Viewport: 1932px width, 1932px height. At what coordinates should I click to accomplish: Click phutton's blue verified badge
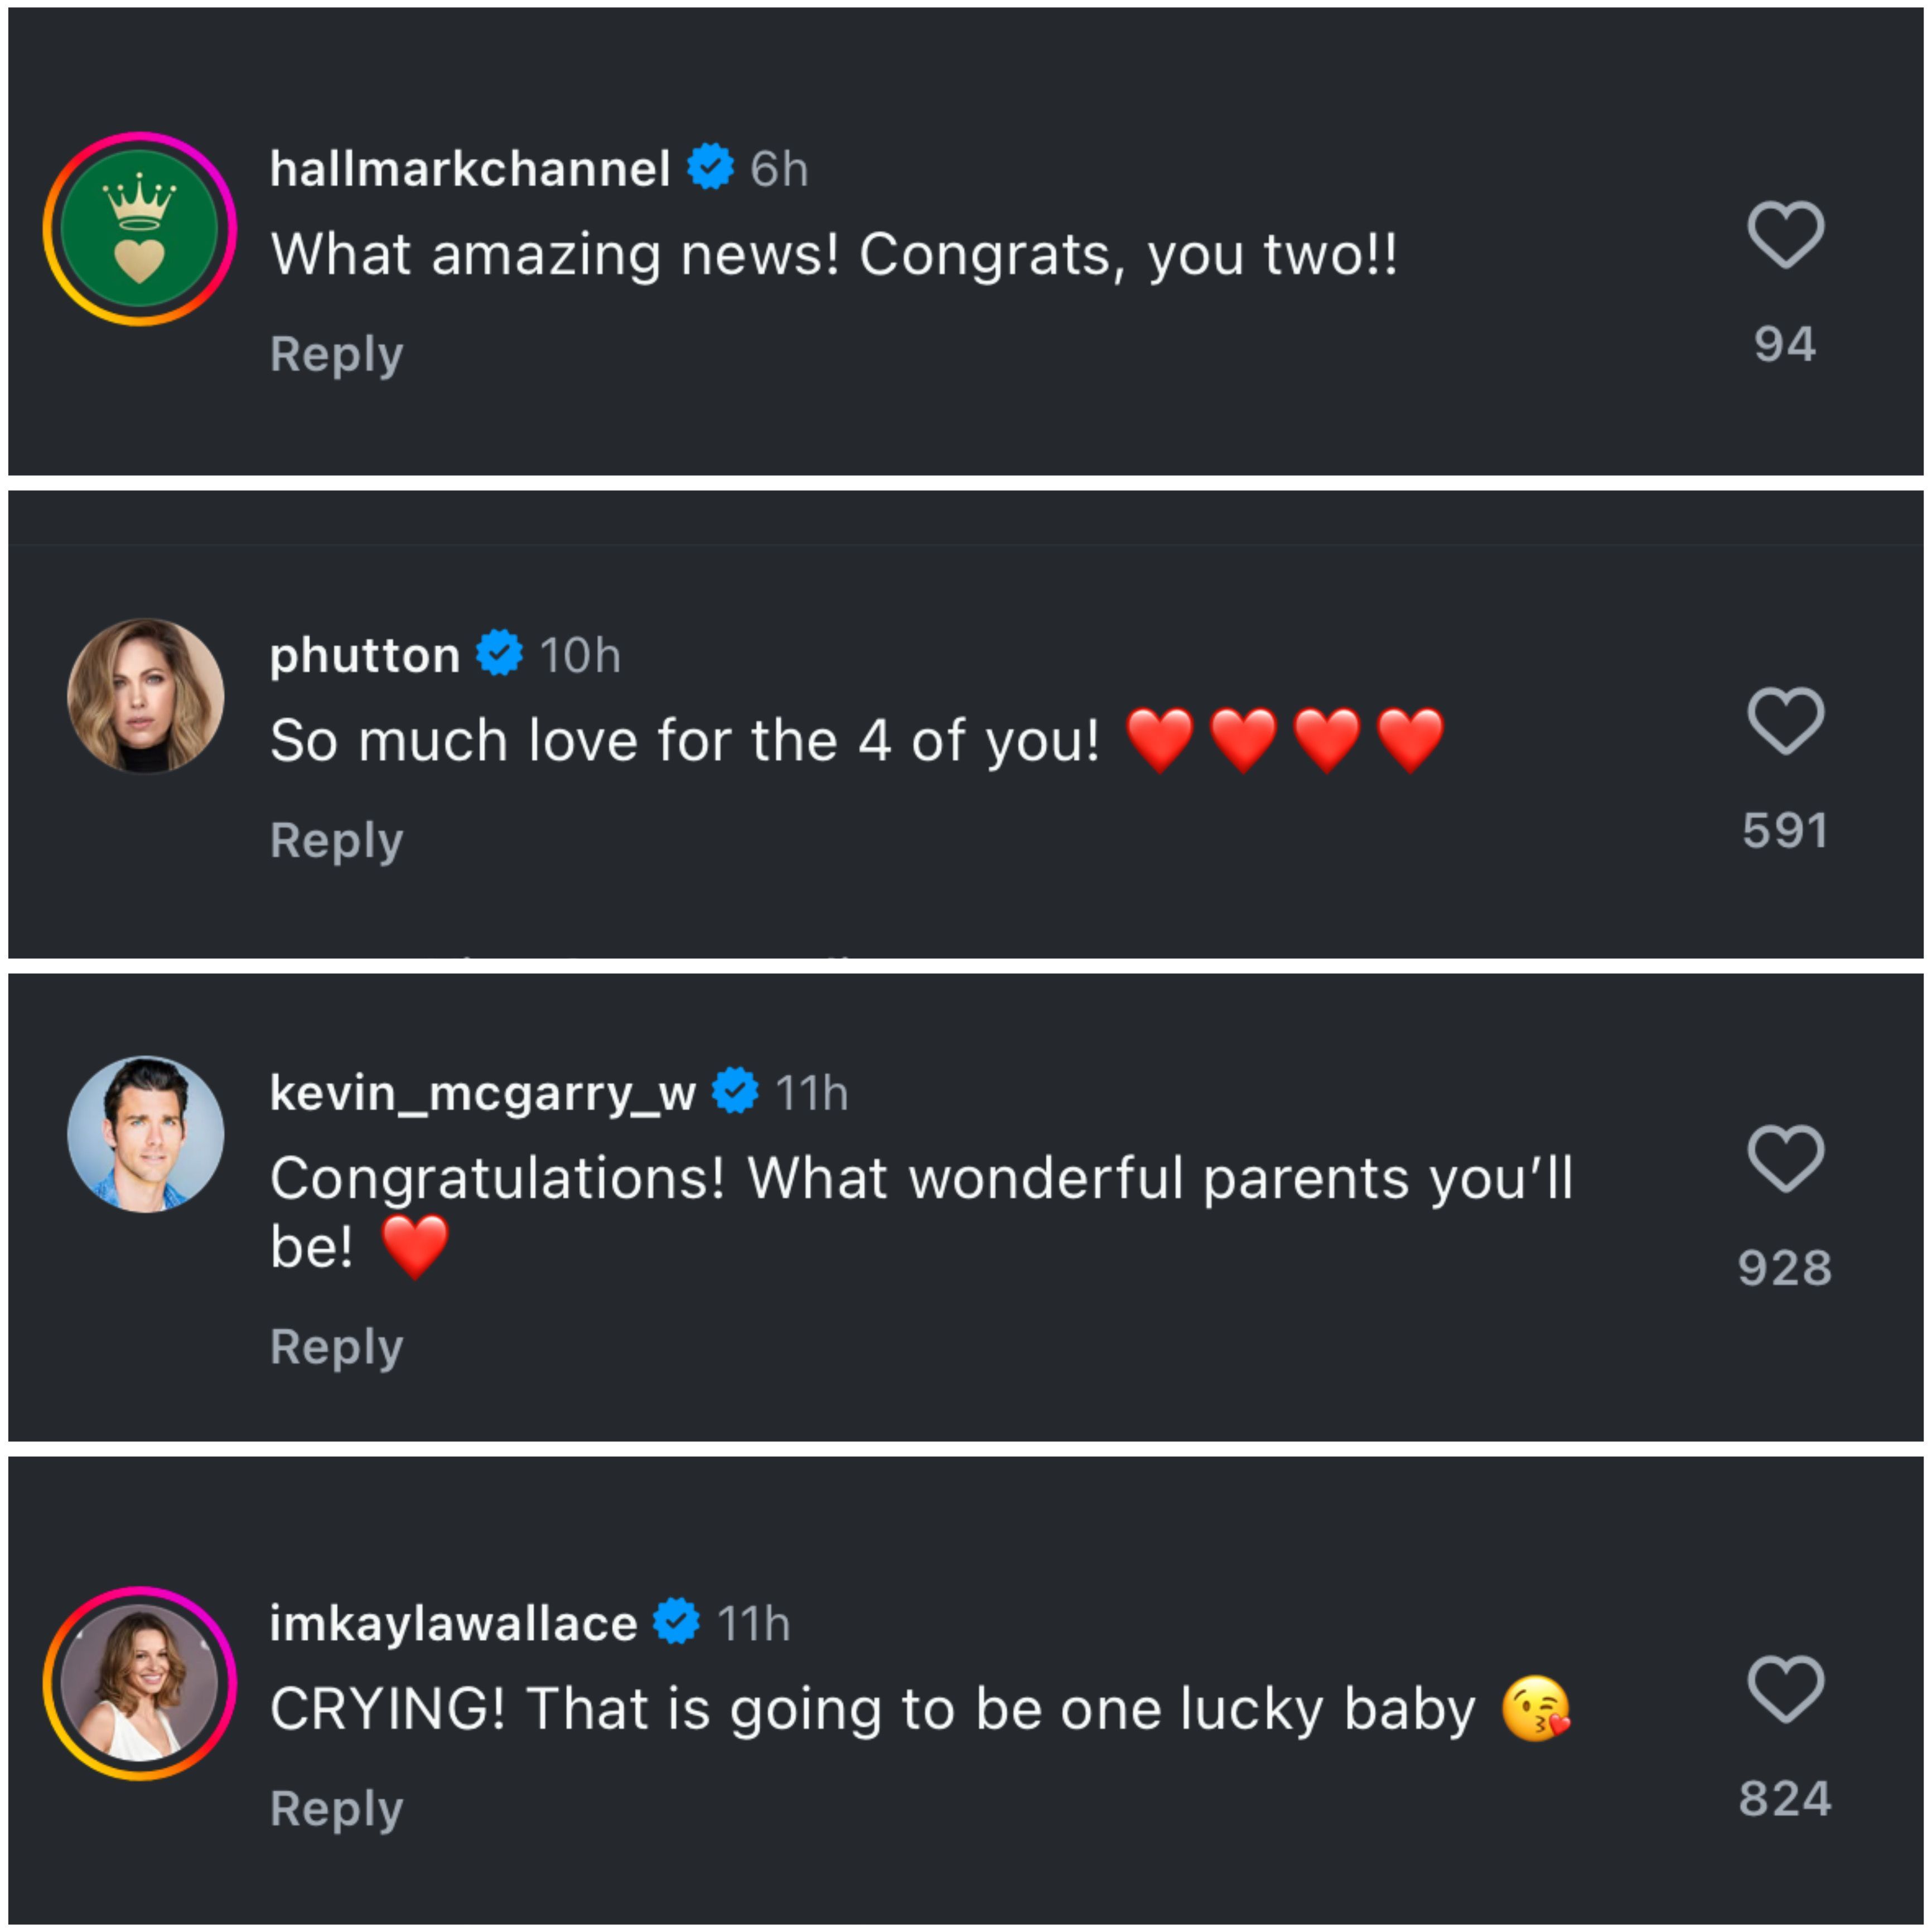pyautogui.click(x=499, y=653)
